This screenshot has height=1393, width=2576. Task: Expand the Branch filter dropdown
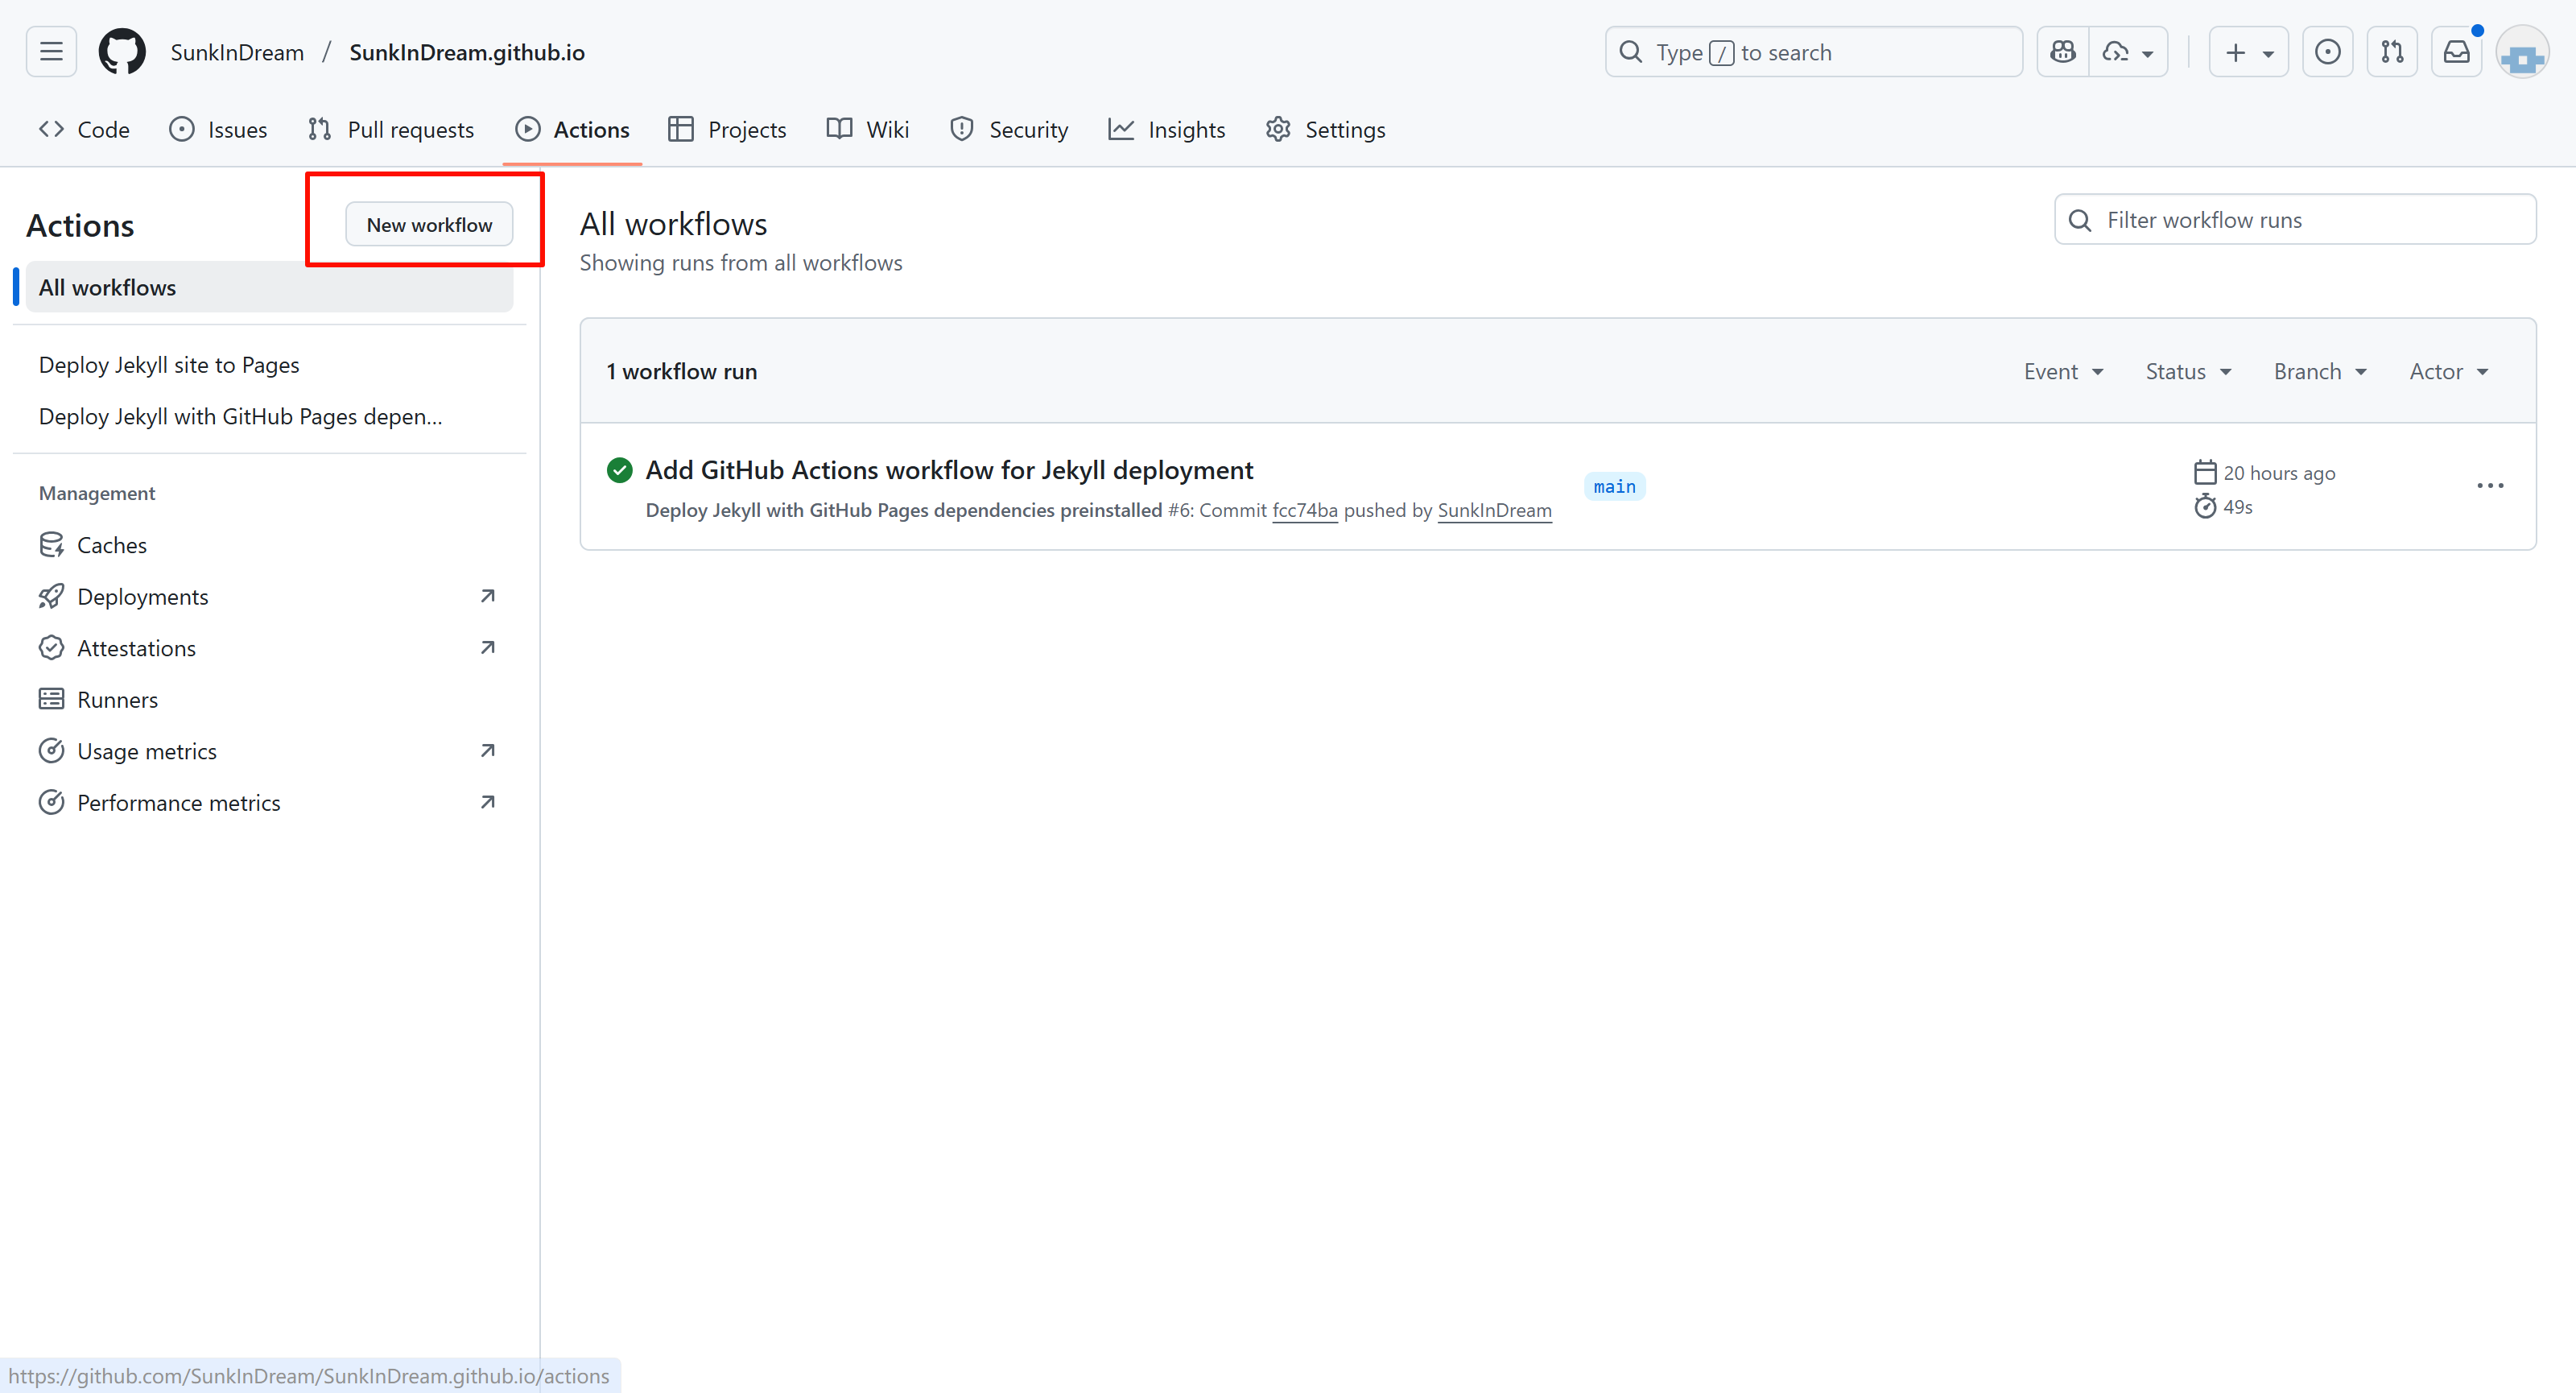pyautogui.click(x=2320, y=372)
